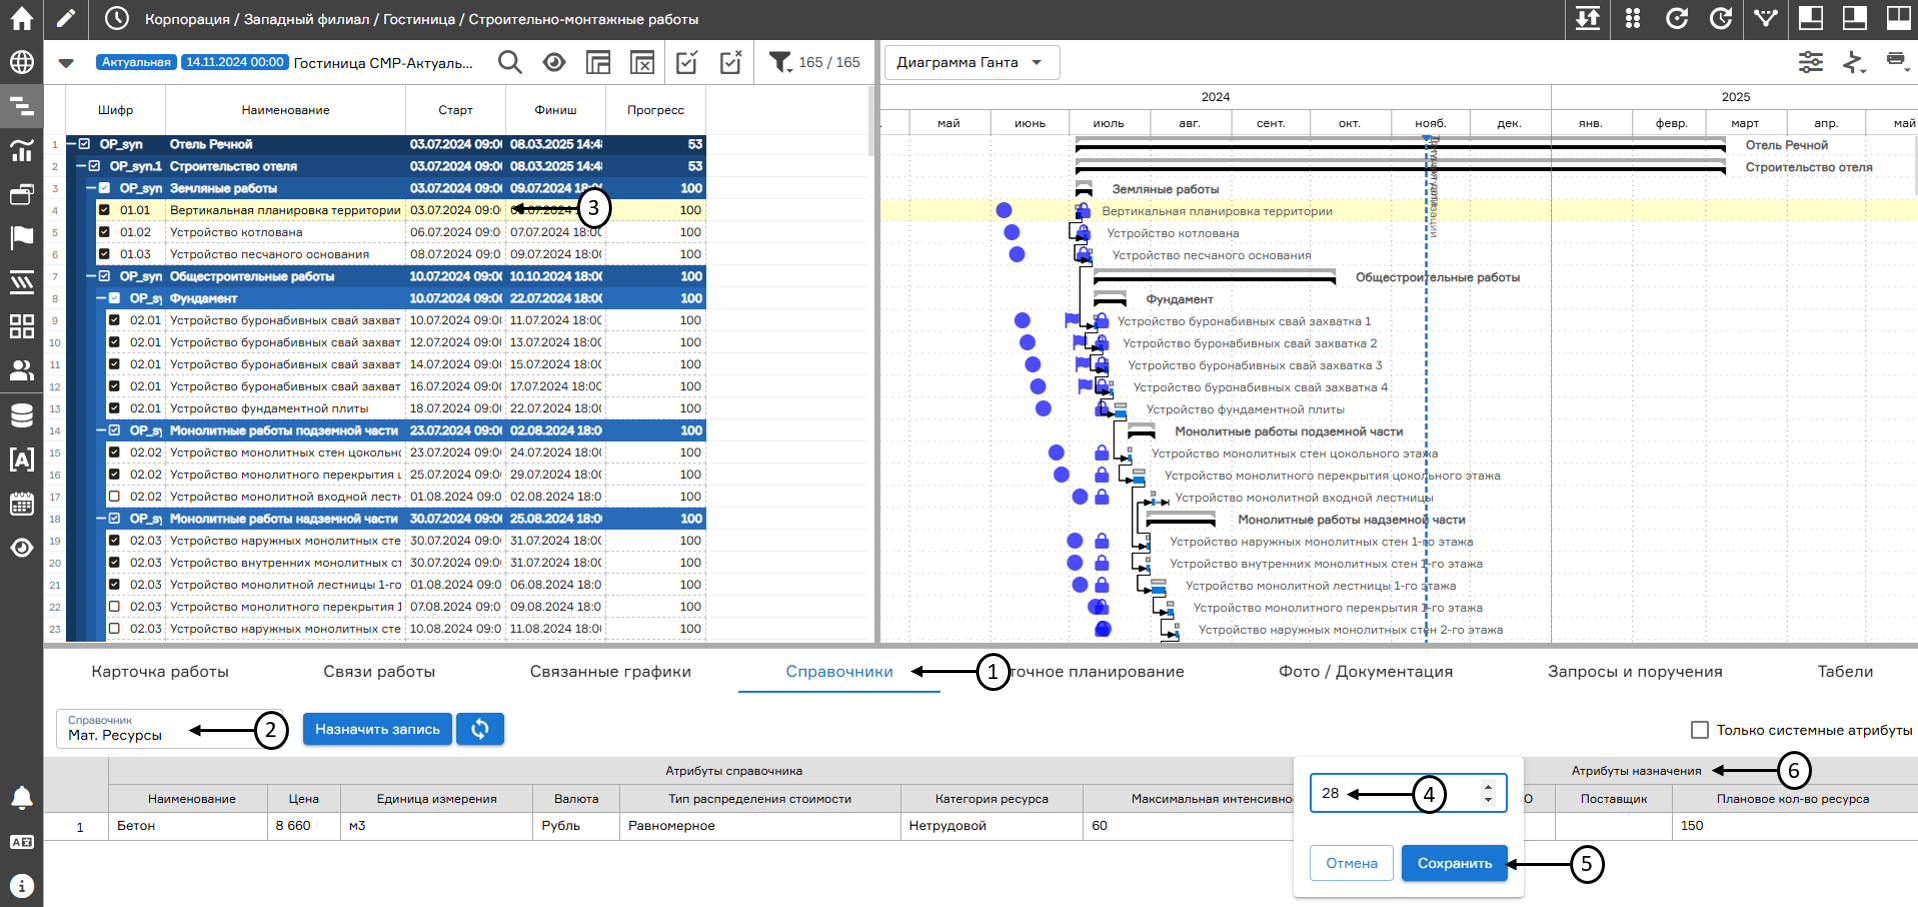
Task: Click the pencil edit icon in header
Action: 65,18
